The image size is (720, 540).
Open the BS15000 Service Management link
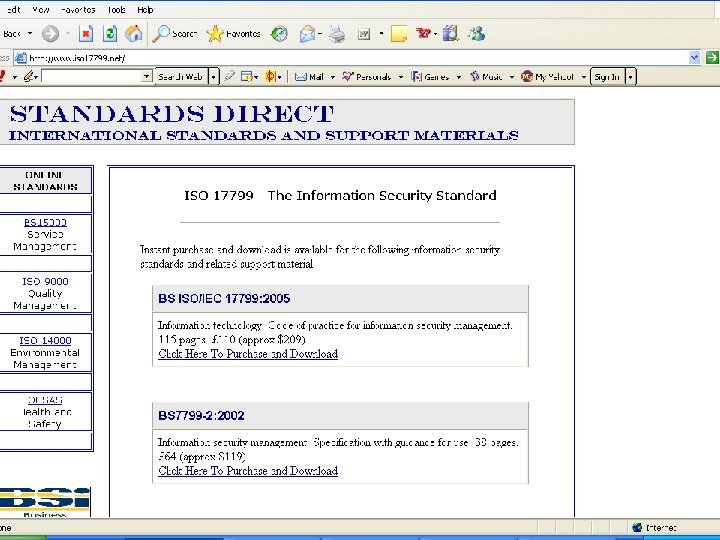(x=45, y=223)
